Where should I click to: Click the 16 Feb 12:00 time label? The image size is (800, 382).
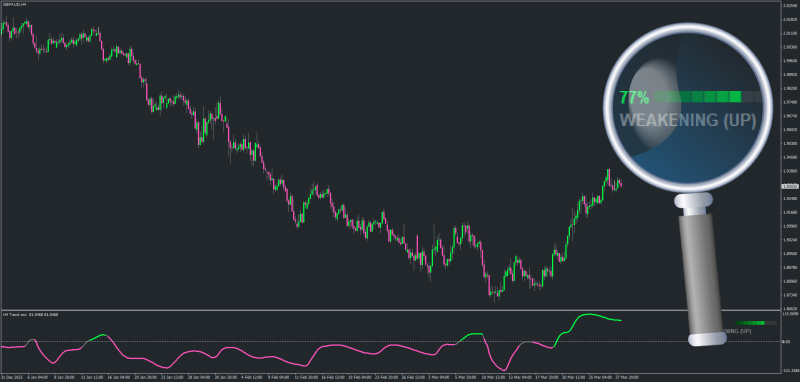click(333, 377)
